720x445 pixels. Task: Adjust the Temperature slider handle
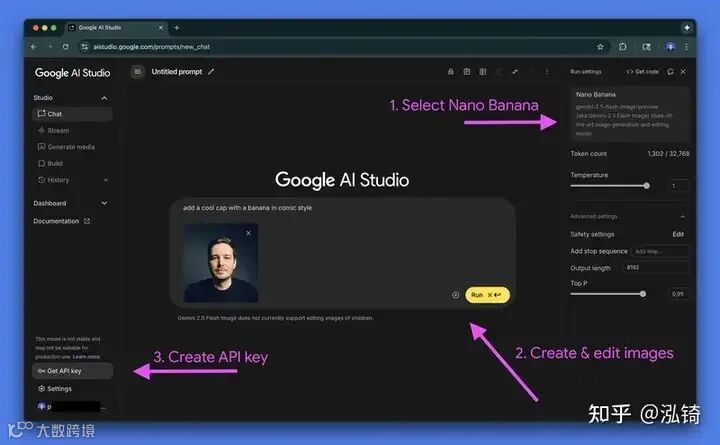coord(647,186)
